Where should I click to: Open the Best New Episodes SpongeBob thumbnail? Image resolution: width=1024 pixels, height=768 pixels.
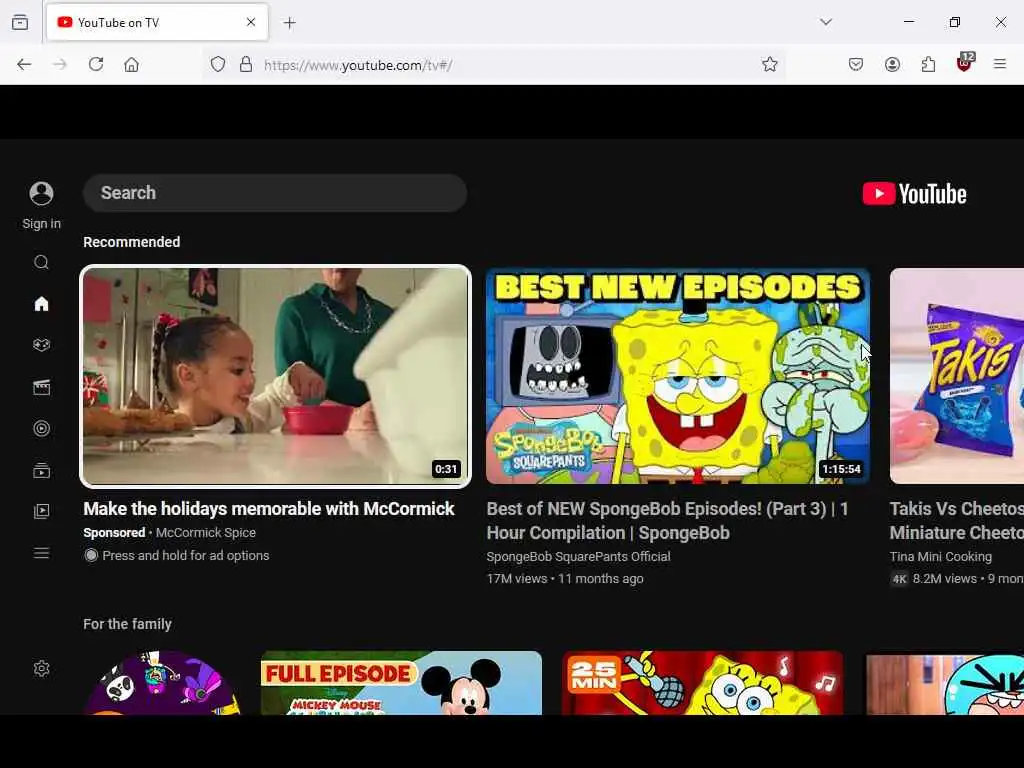[x=678, y=376]
